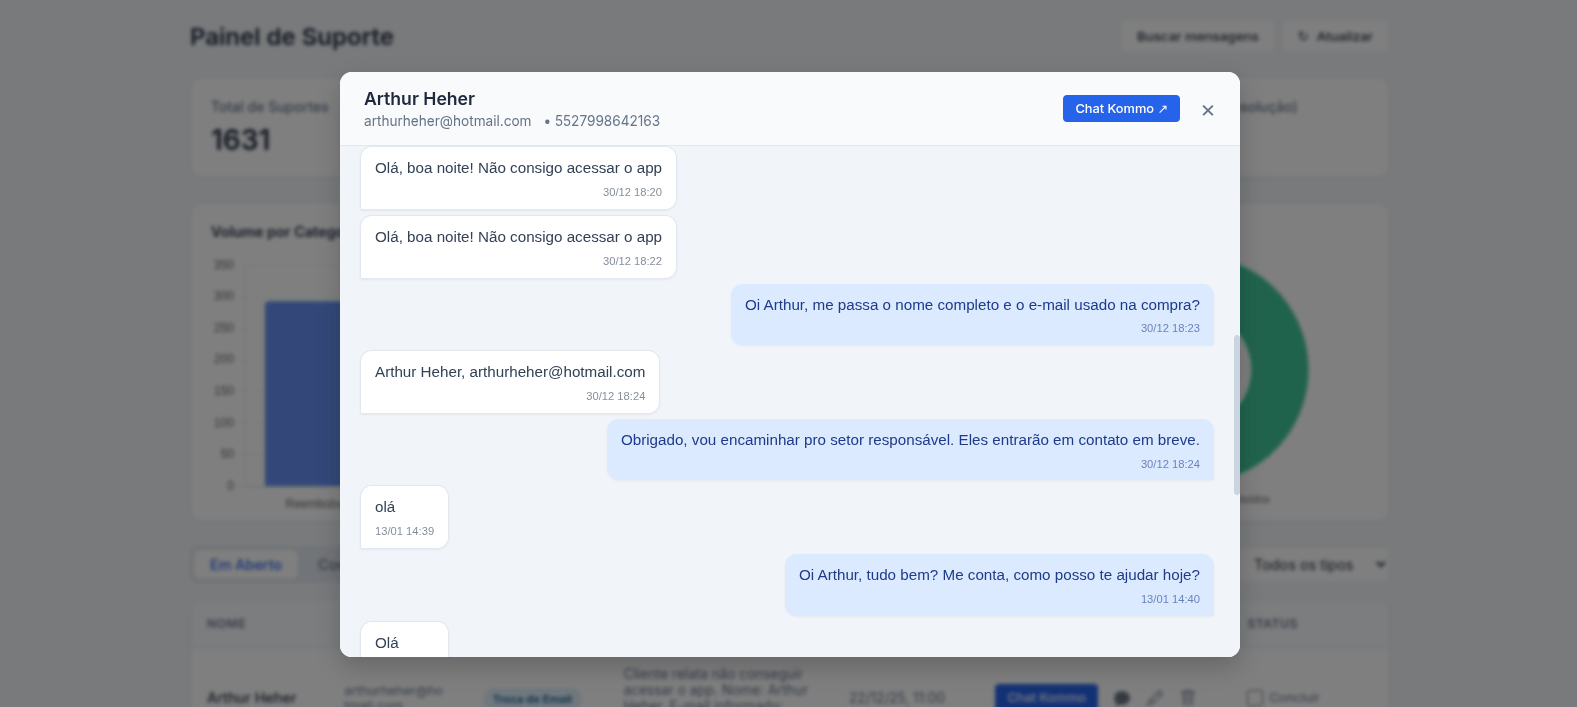The image size is (1577, 707).
Task: Sort by the NOME column header
Action: click(226, 624)
